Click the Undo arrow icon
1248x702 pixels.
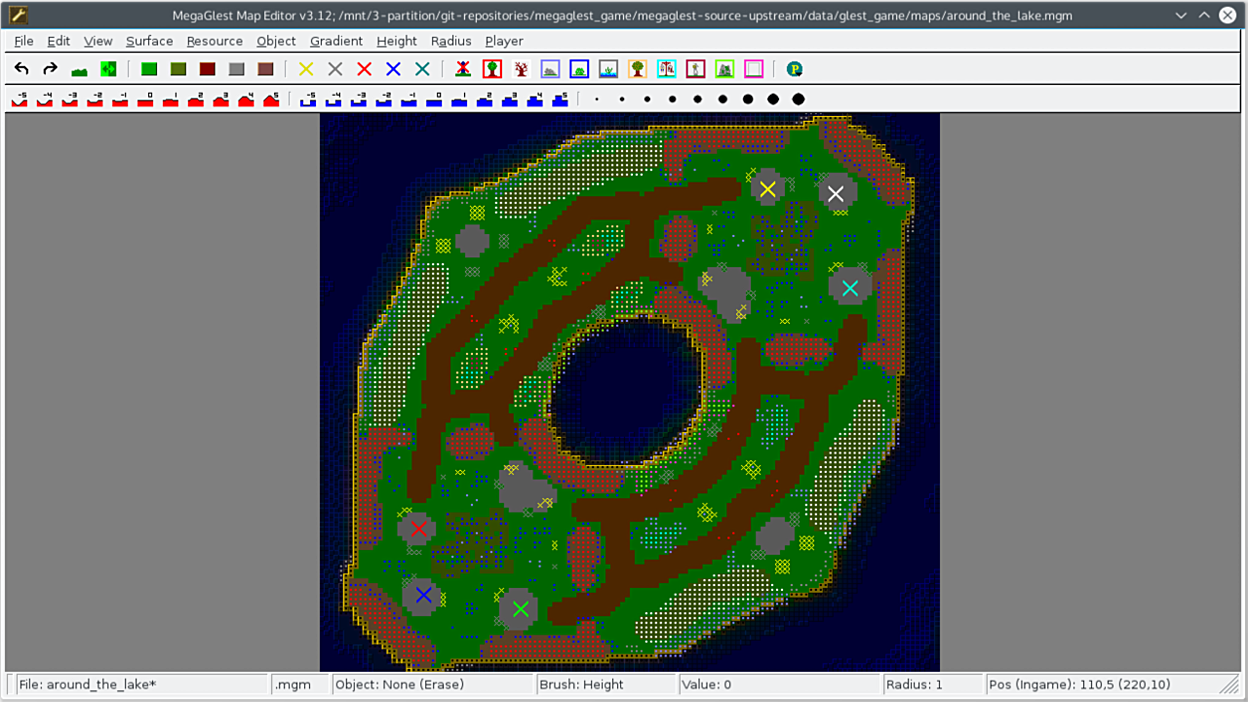21,69
